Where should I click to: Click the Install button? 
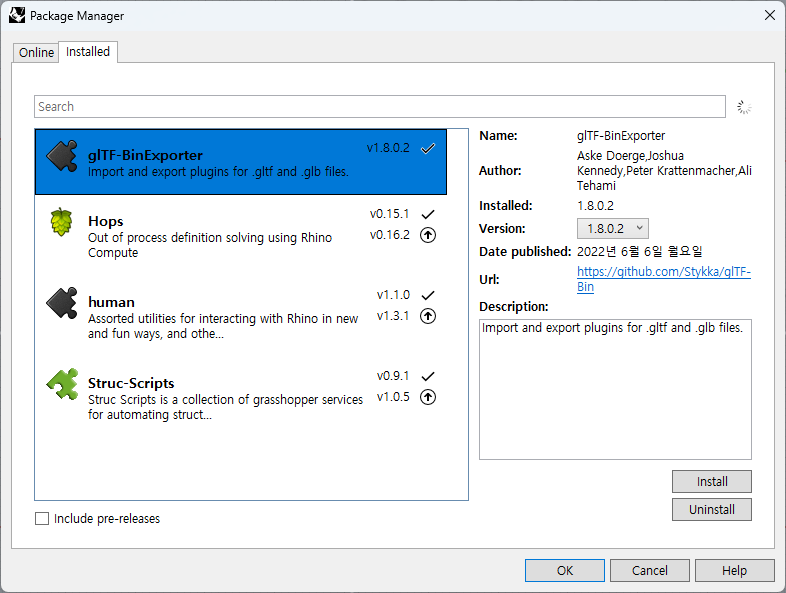[x=712, y=482]
